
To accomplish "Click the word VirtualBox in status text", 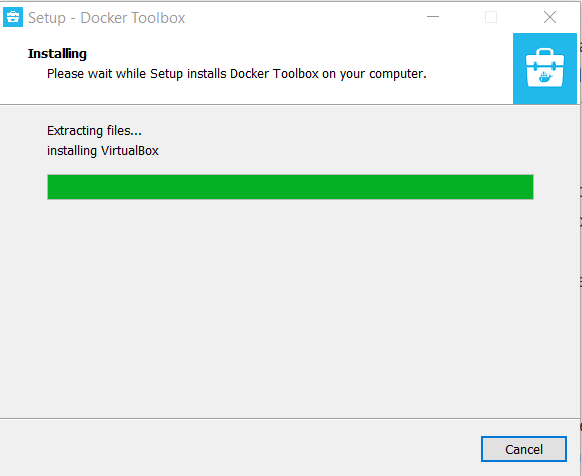I will pos(130,151).
